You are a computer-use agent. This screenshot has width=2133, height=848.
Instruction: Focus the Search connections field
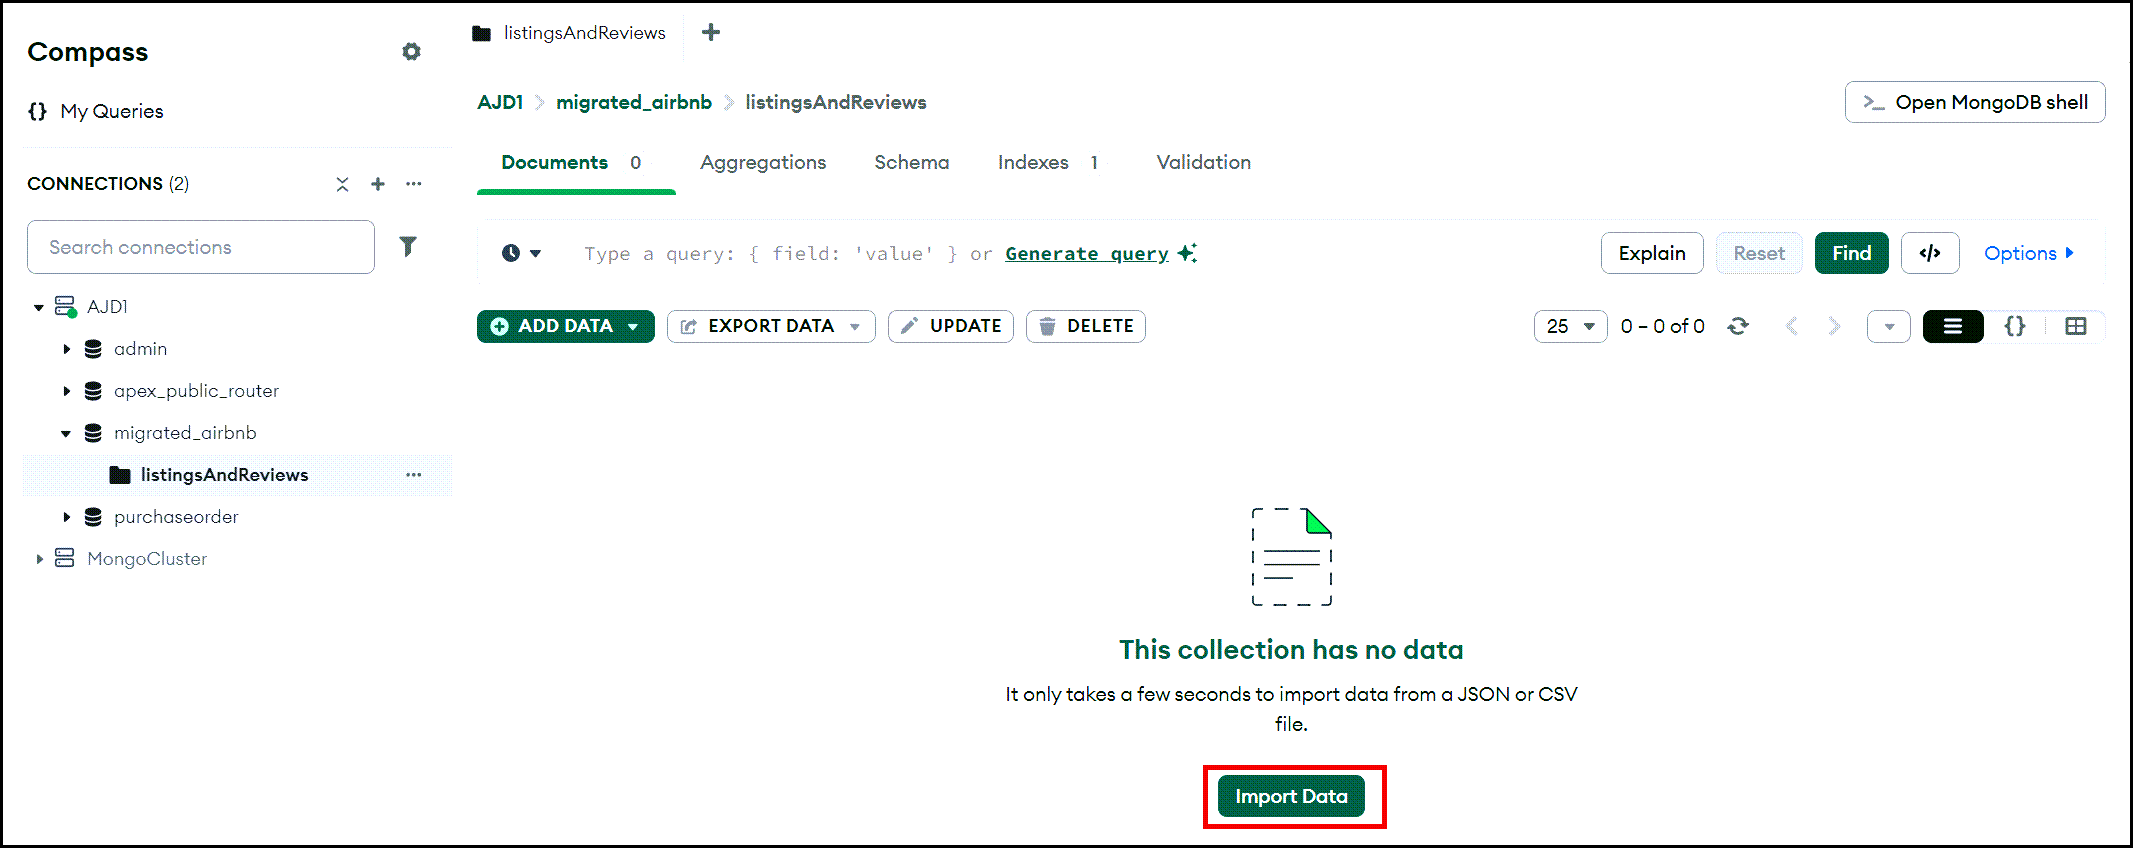201,247
